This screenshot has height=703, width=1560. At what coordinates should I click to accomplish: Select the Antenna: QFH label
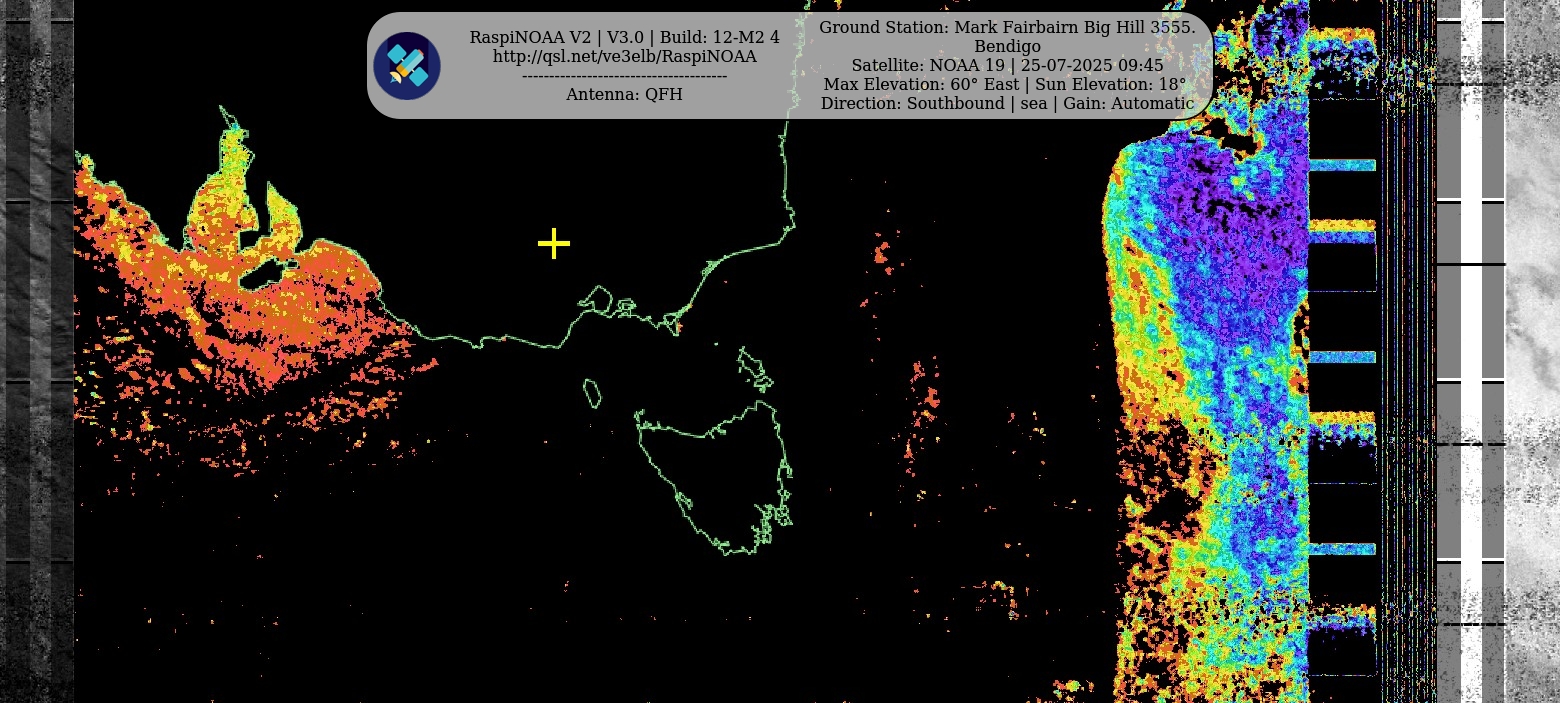pos(624,95)
